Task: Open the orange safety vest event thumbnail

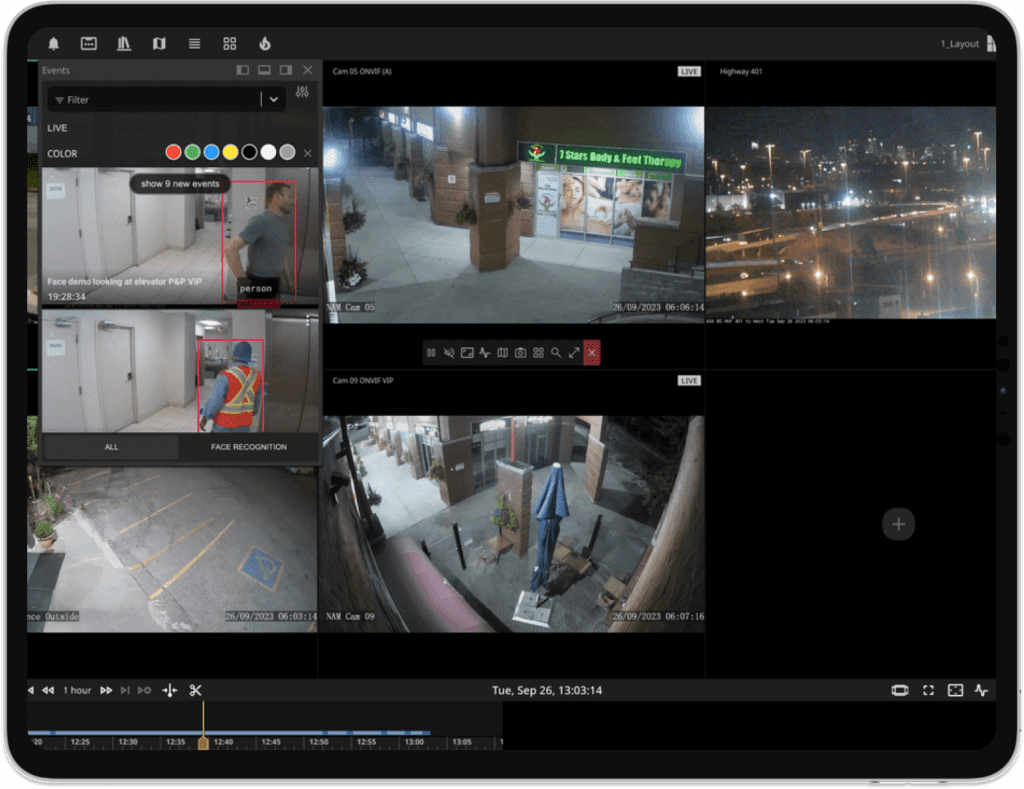Action: 180,371
